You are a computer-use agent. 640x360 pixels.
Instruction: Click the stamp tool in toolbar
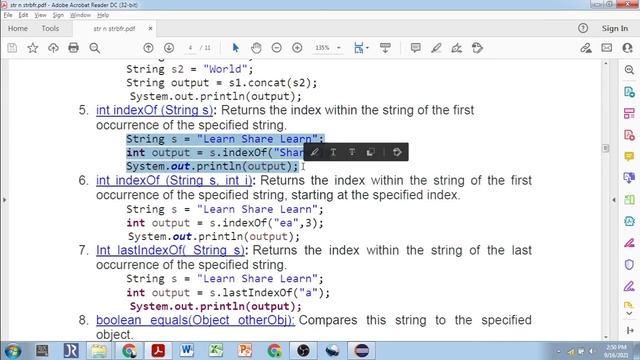[477, 48]
